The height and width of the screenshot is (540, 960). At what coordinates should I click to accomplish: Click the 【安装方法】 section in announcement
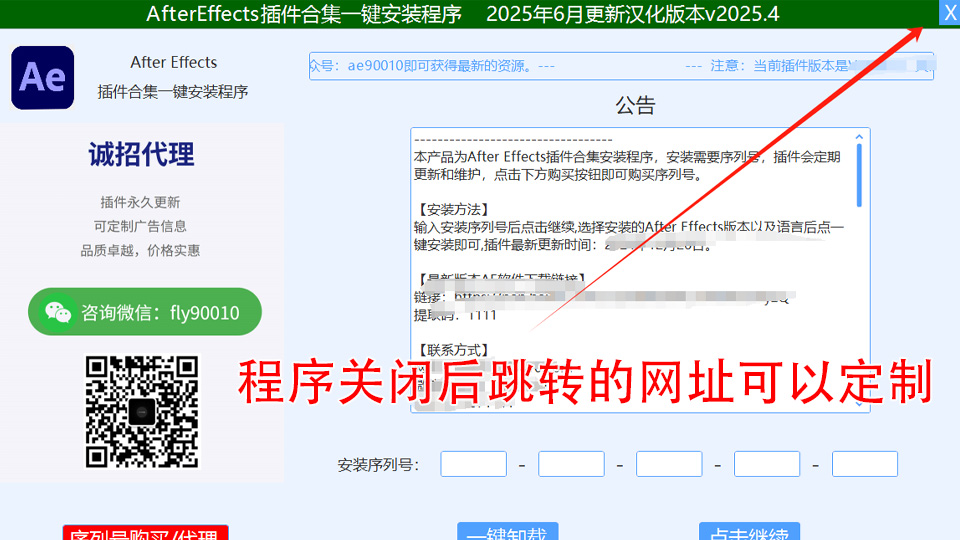[x=452, y=210]
